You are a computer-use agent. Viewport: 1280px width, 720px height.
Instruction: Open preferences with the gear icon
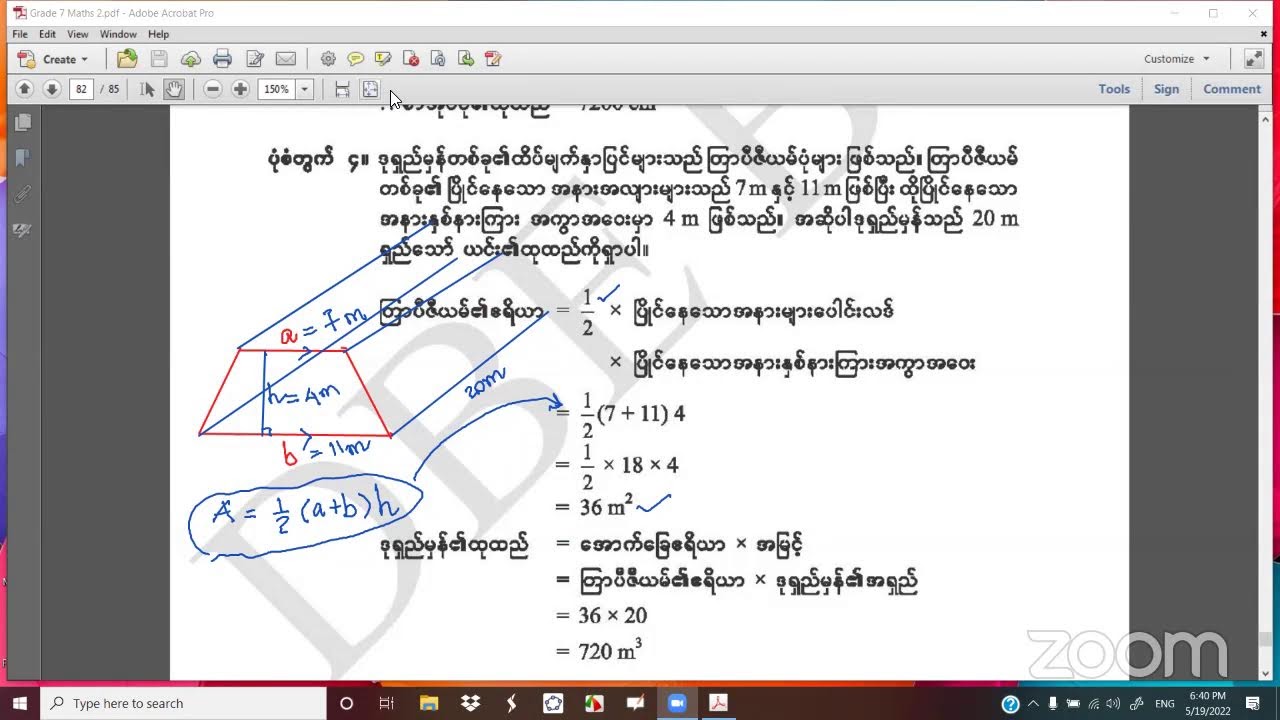(x=328, y=59)
